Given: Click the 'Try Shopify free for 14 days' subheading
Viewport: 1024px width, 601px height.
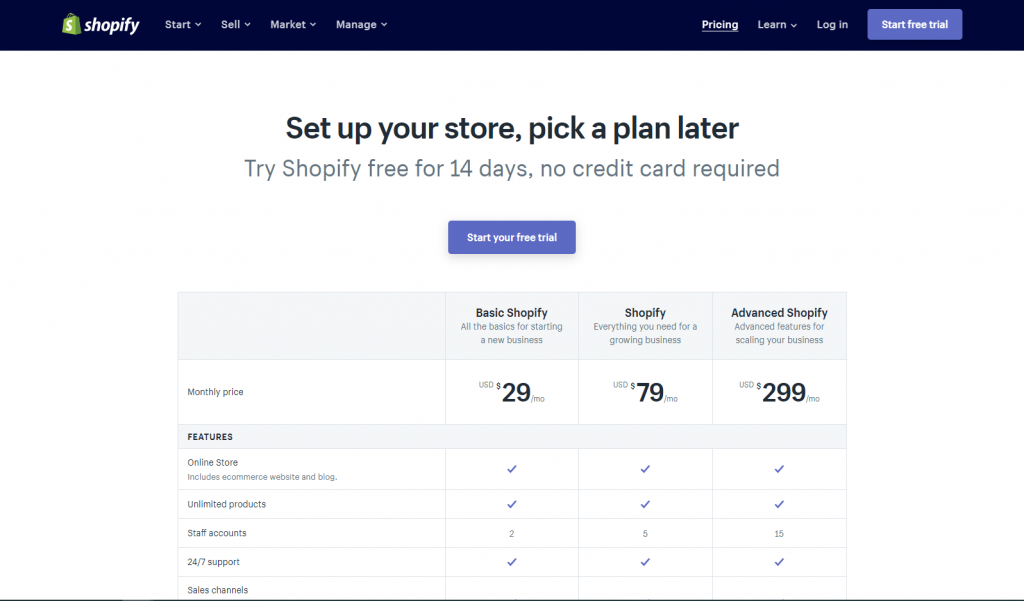Looking at the screenshot, I should (x=512, y=169).
